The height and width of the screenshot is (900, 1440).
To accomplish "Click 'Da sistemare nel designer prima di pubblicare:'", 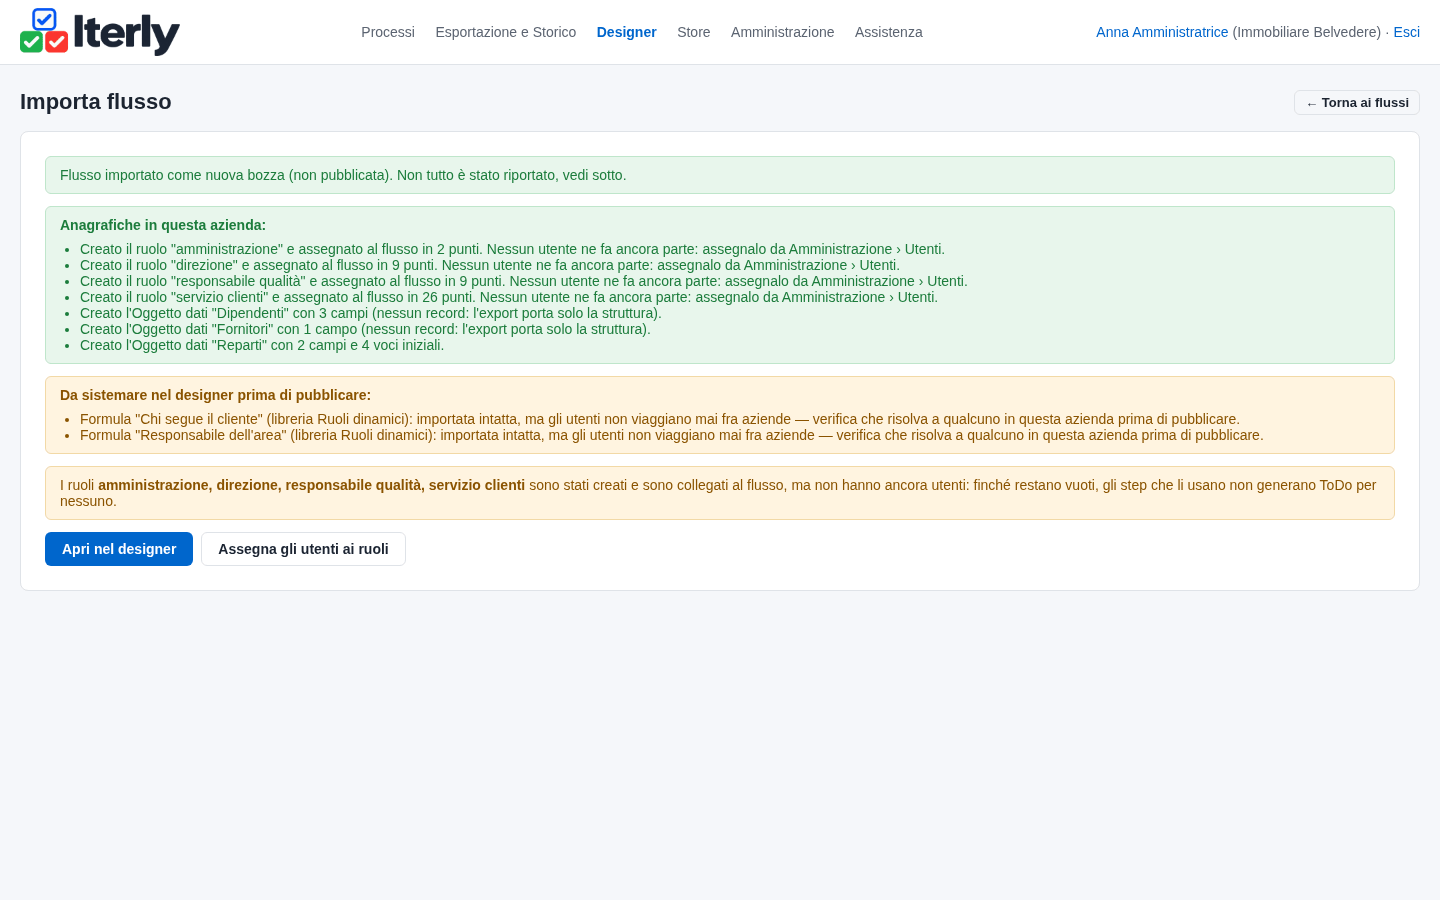I will 215,395.
